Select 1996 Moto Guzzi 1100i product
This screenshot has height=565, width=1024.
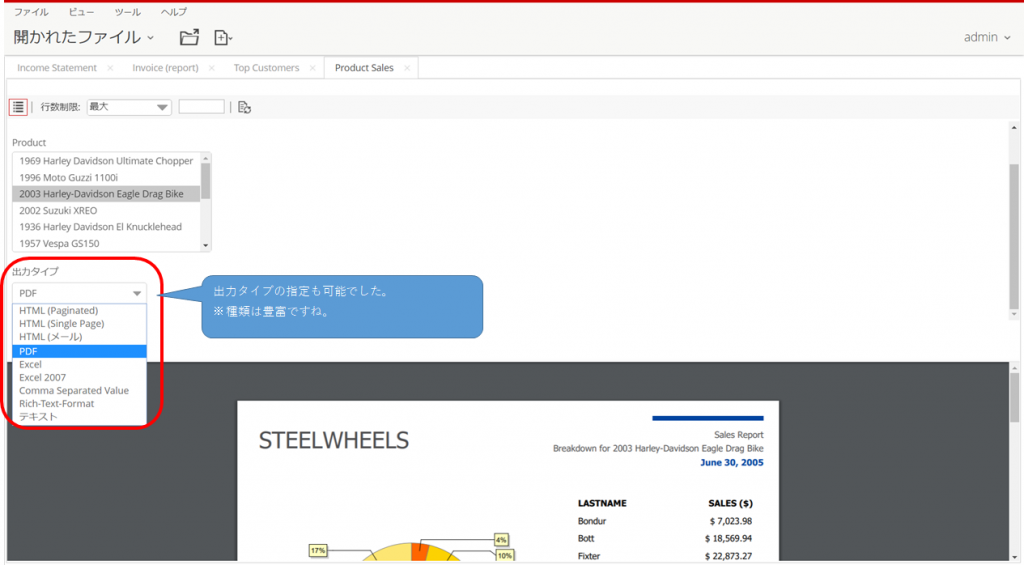(x=106, y=178)
